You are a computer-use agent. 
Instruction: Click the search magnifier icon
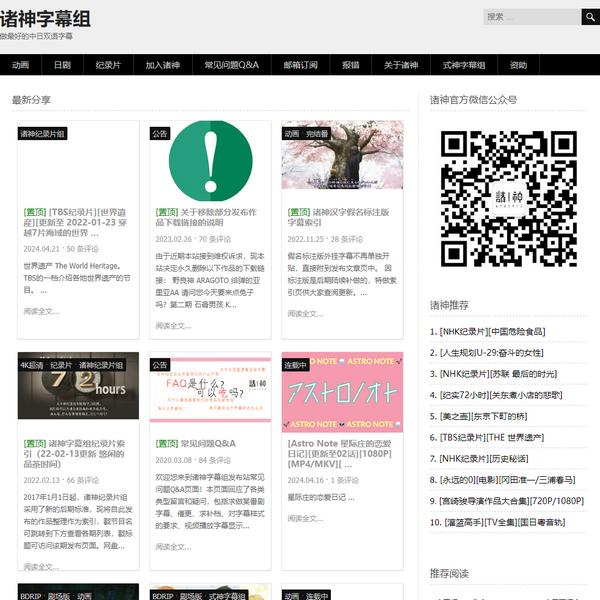[590, 17]
